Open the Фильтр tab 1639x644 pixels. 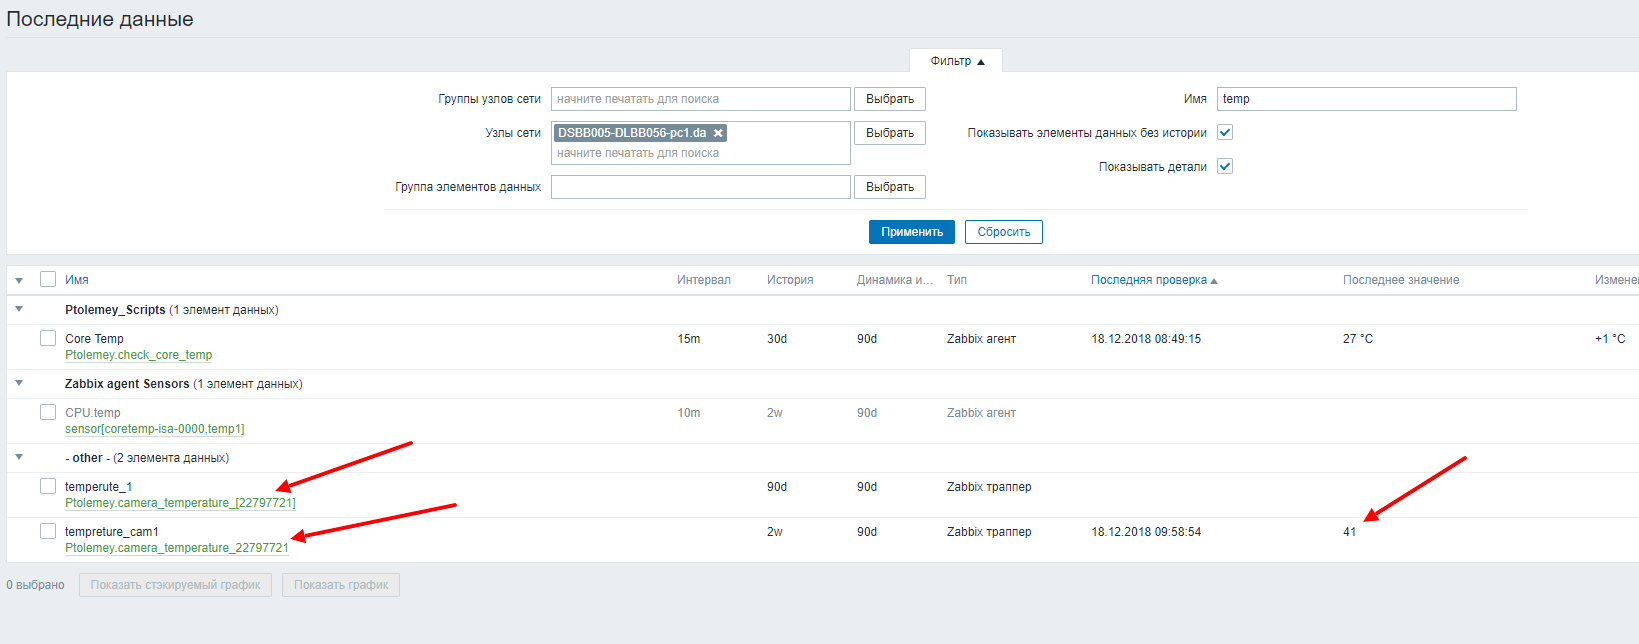[x=956, y=61]
